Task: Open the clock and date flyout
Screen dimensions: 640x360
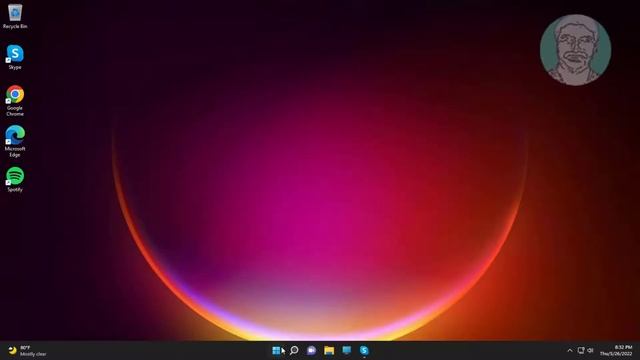Action: (x=616, y=351)
